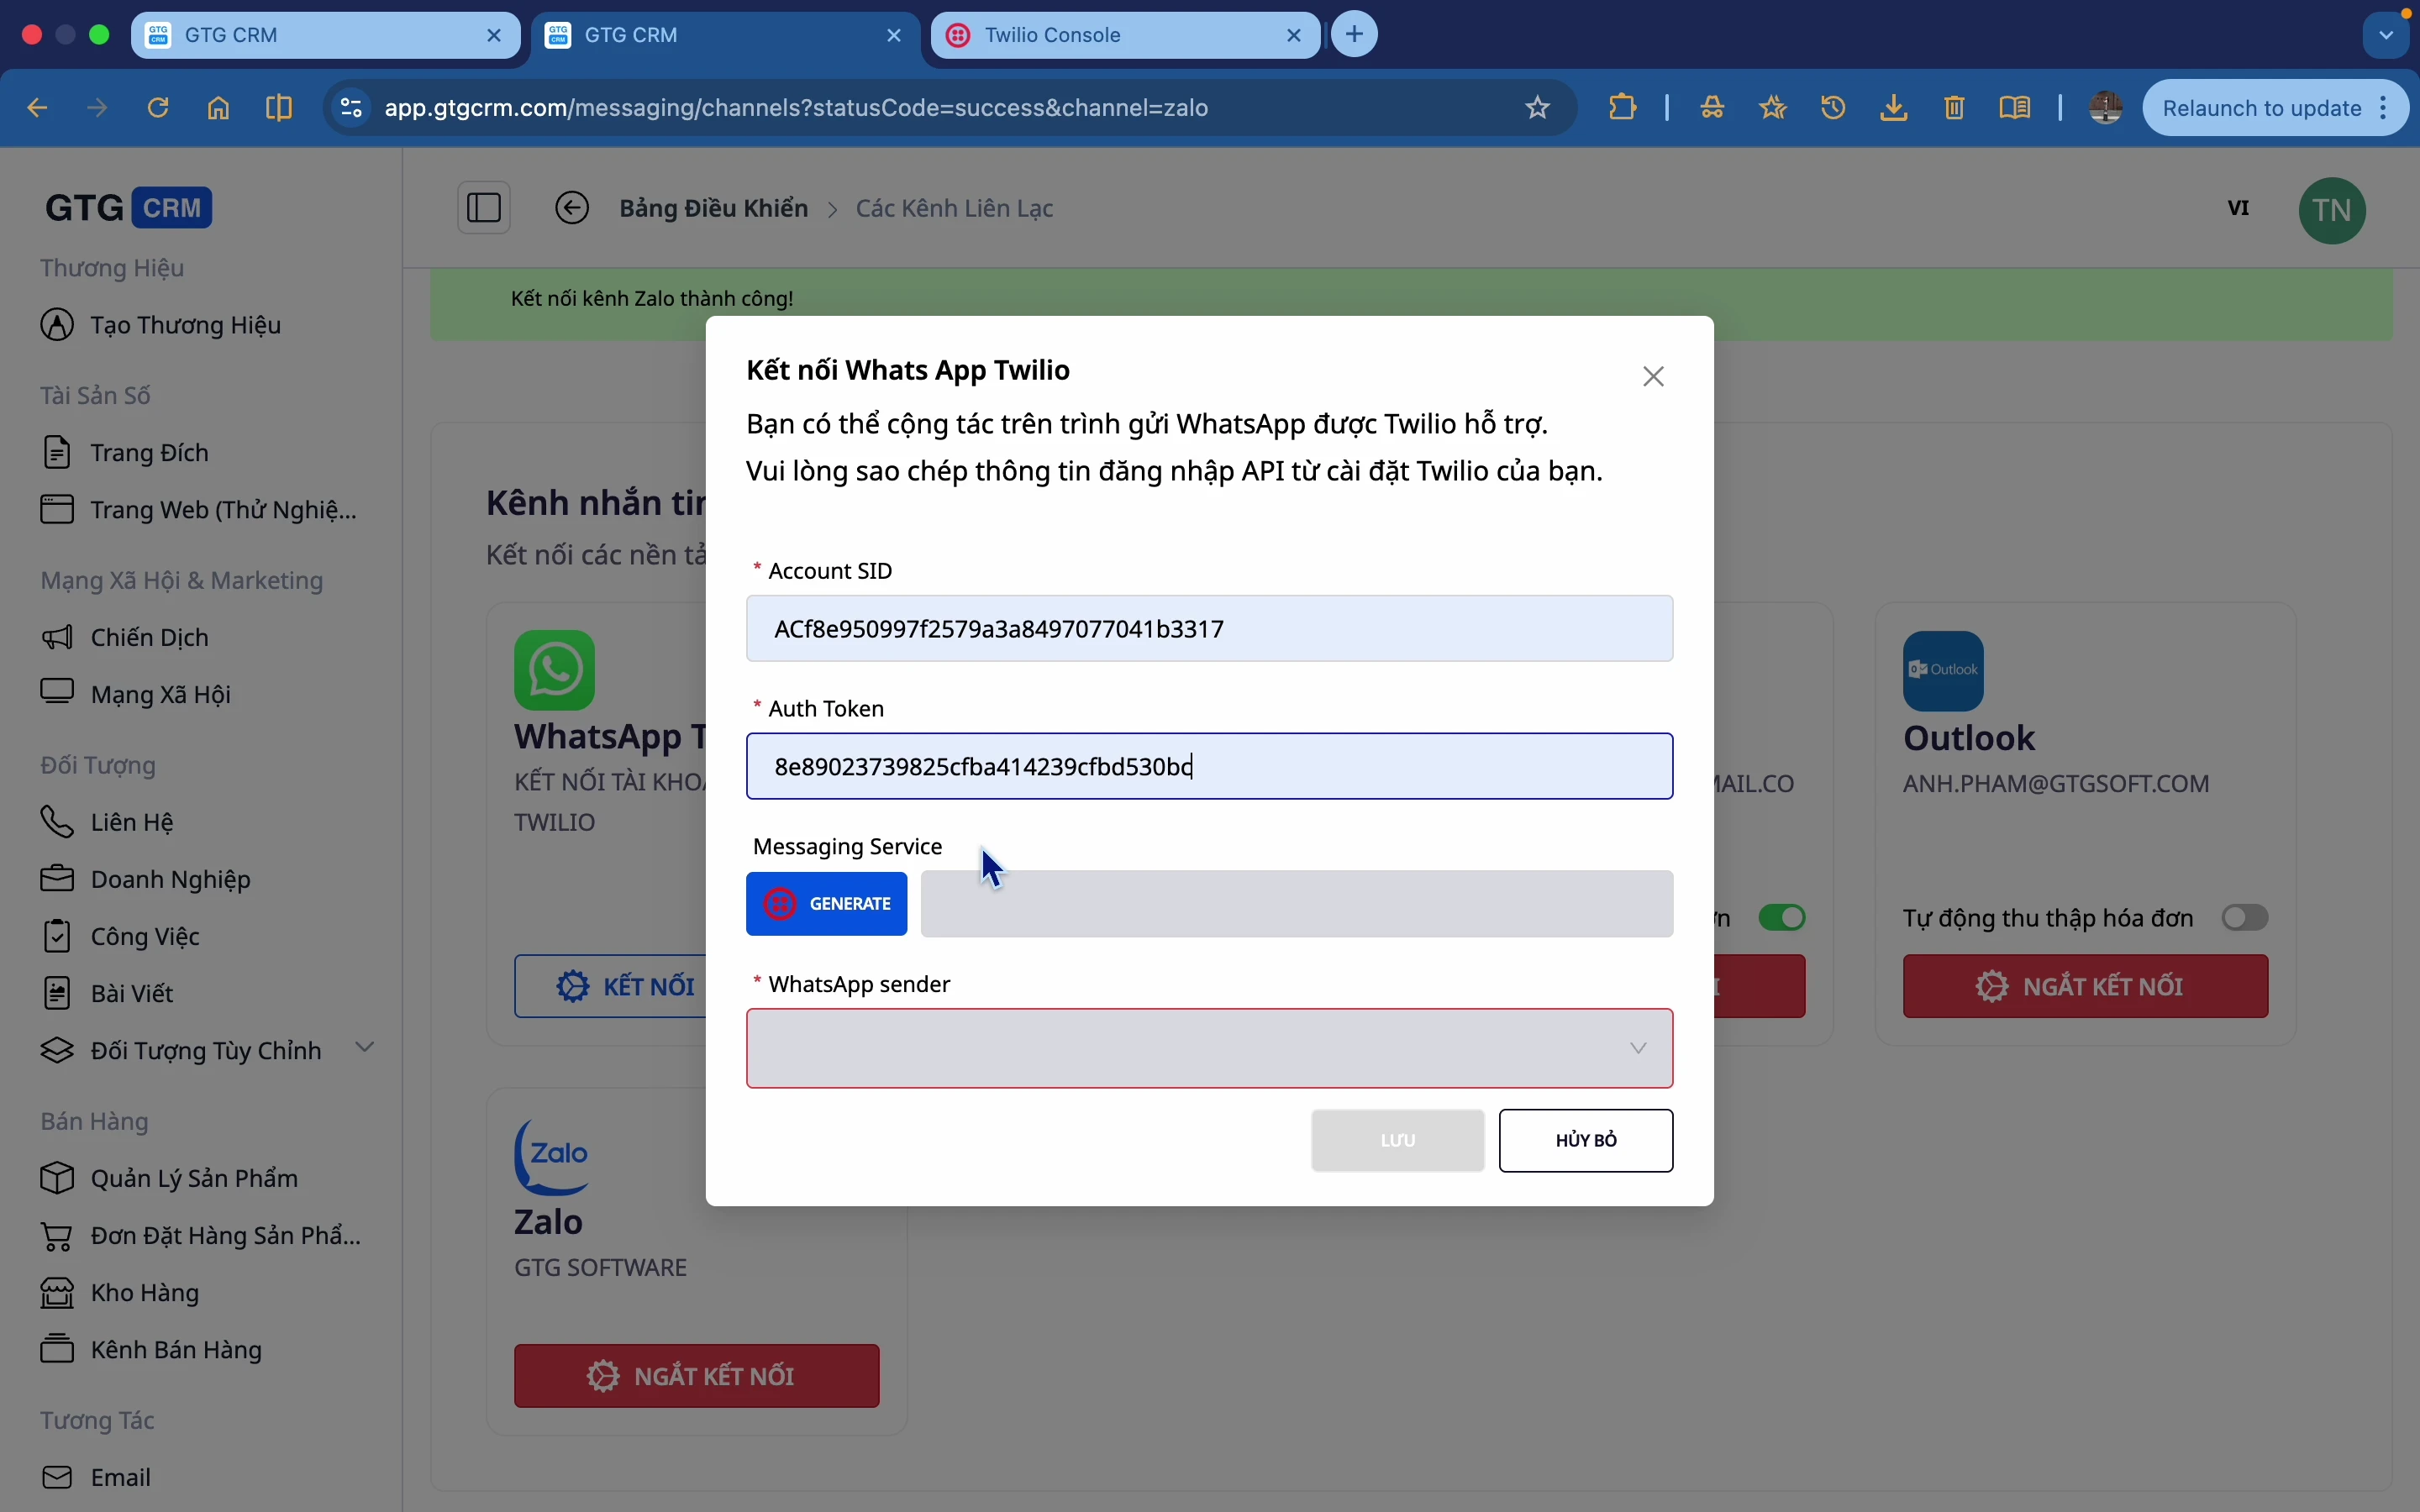Open browser downloads icon
Screen dimensions: 2420x1512
[1896, 108]
